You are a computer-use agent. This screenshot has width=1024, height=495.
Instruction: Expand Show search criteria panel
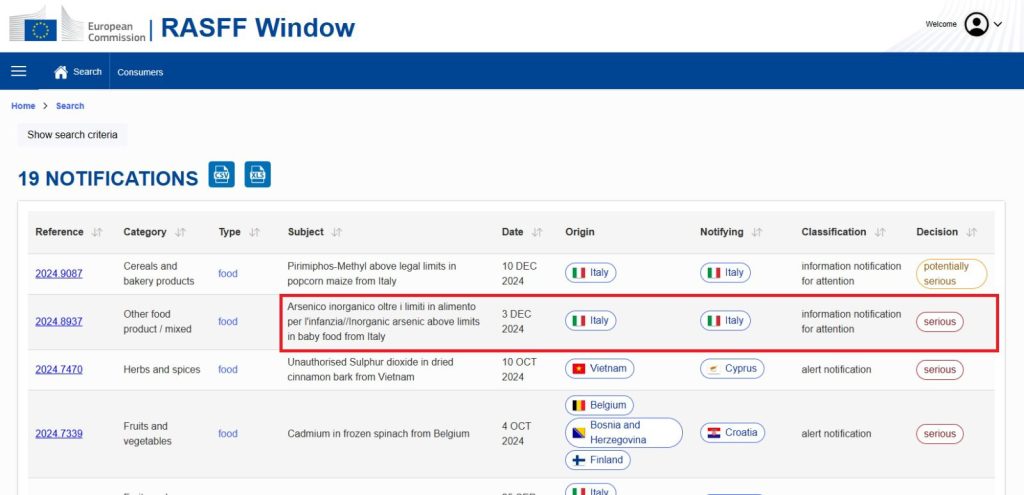coord(72,135)
